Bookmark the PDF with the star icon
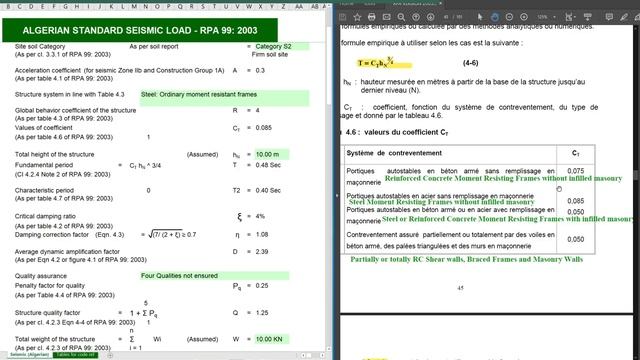 pos(357,17)
